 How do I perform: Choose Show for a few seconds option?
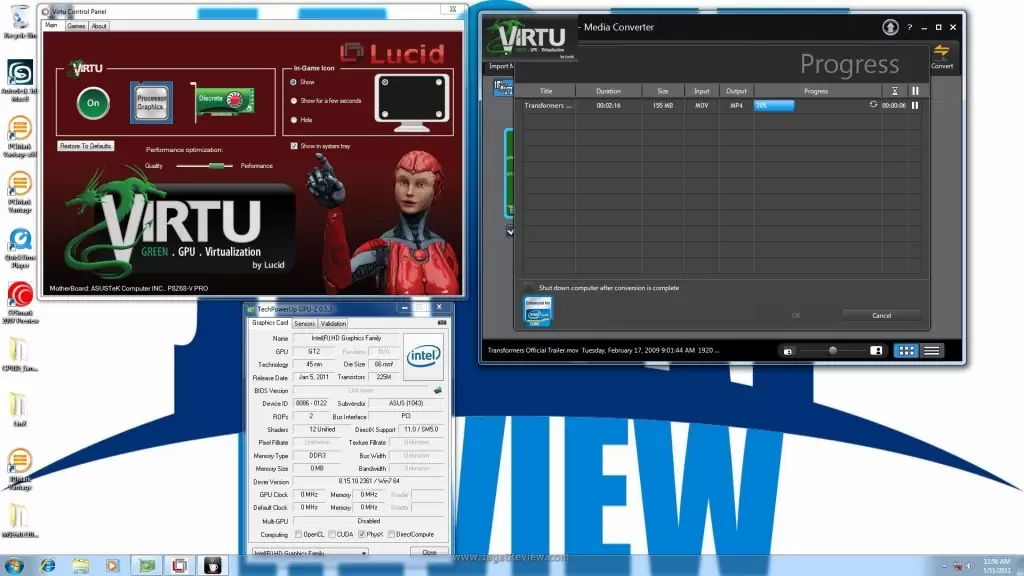293,101
